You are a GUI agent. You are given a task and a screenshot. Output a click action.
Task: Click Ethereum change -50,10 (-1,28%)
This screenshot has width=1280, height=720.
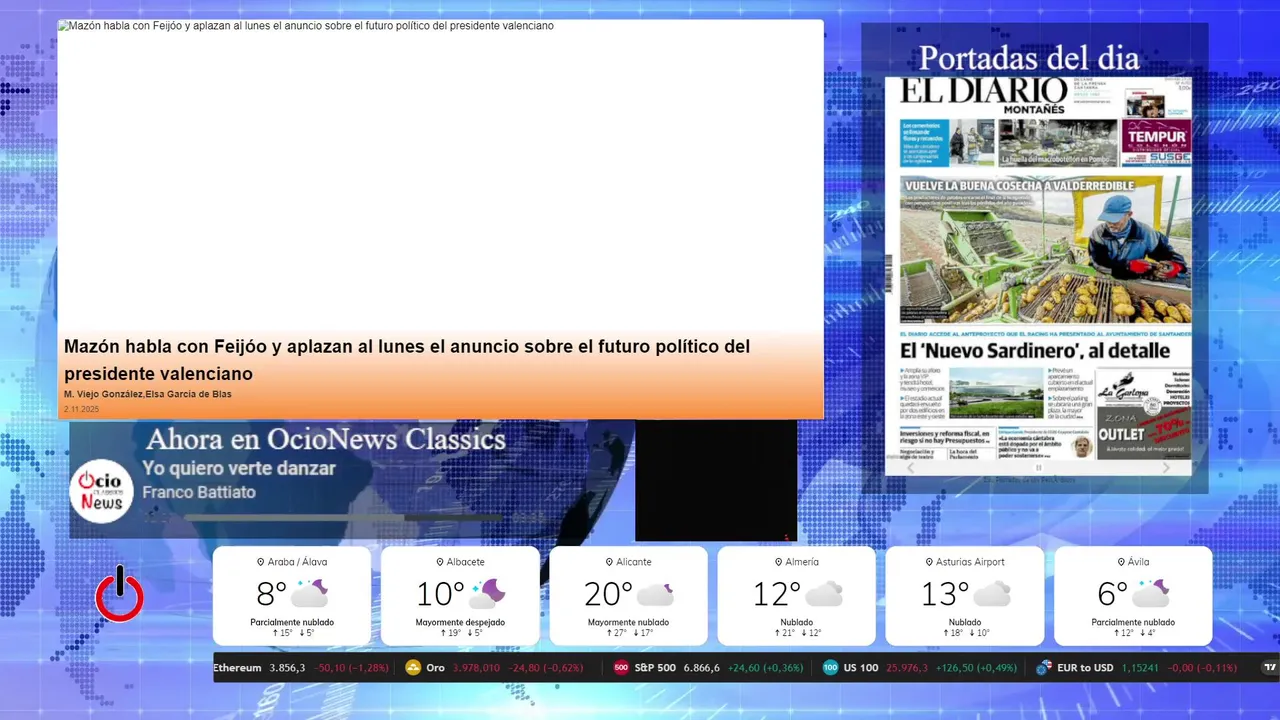[x=351, y=668]
